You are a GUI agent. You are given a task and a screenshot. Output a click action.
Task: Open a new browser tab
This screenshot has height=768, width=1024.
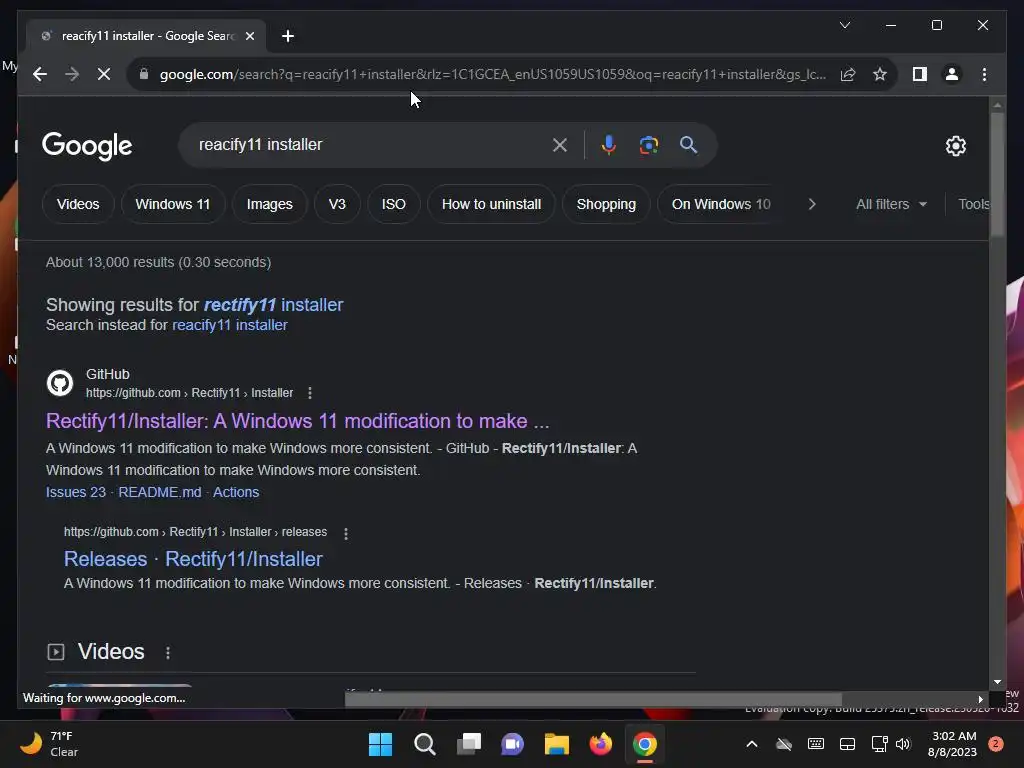(288, 36)
